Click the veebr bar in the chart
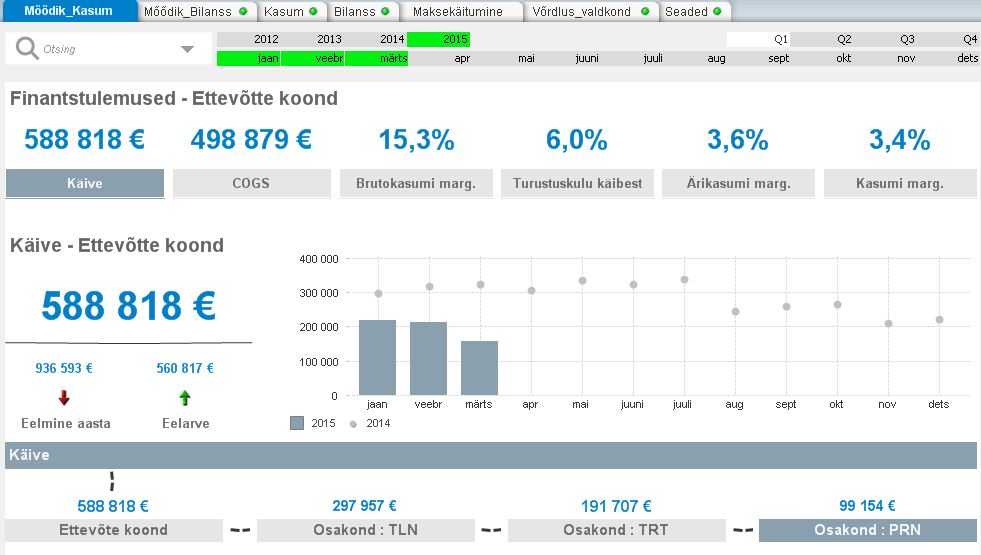The height and width of the screenshot is (555, 981). click(x=428, y=358)
